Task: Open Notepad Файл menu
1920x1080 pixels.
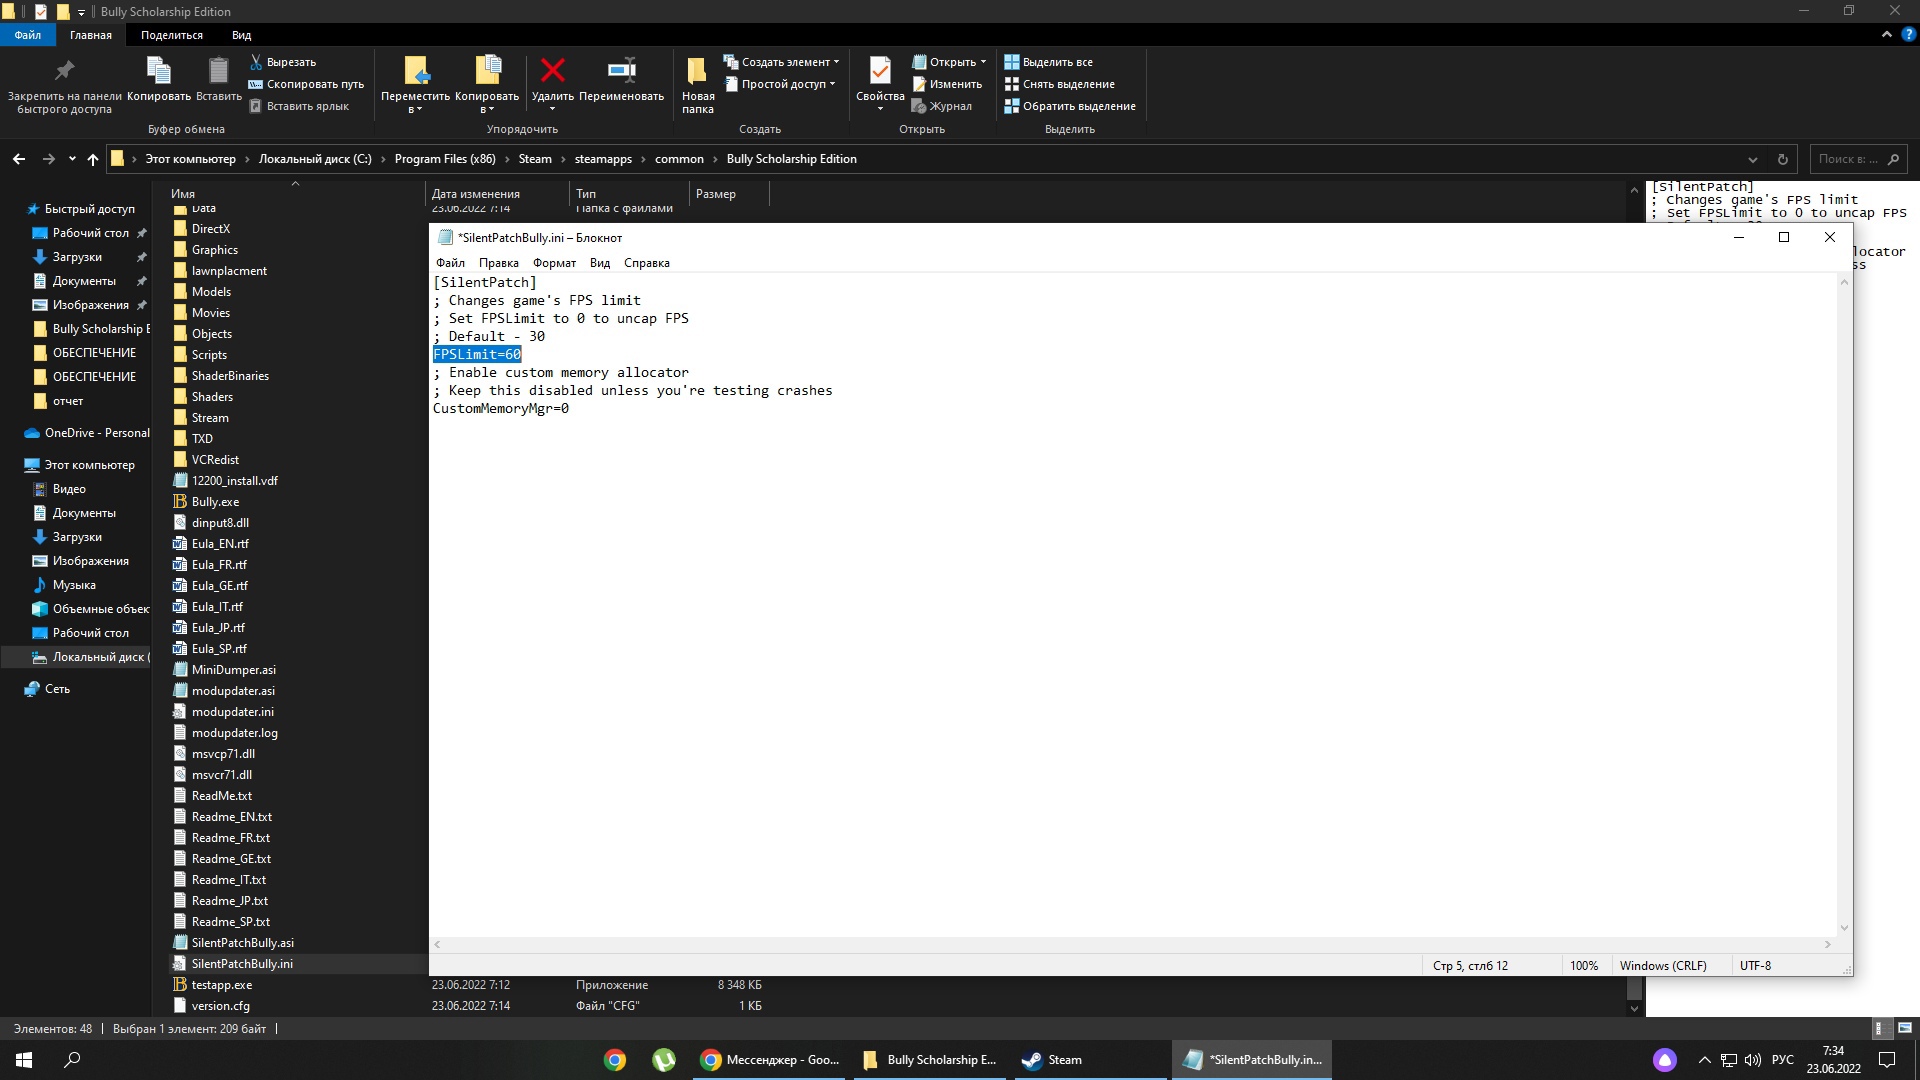Action: (x=450, y=263)
